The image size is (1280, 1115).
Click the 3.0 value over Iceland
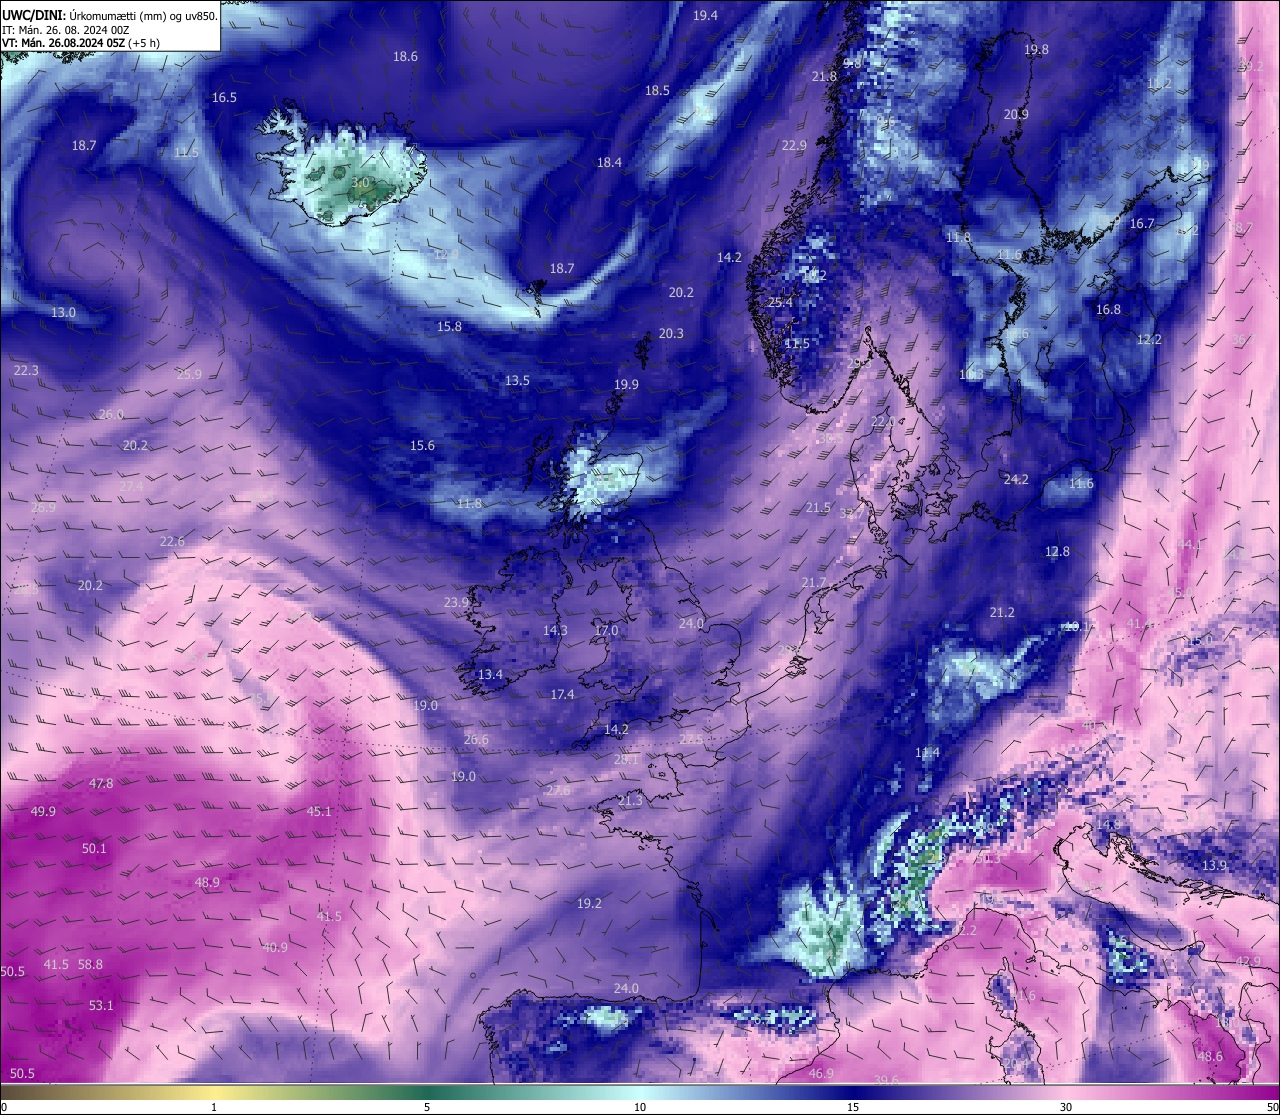[x=361, y=182]
